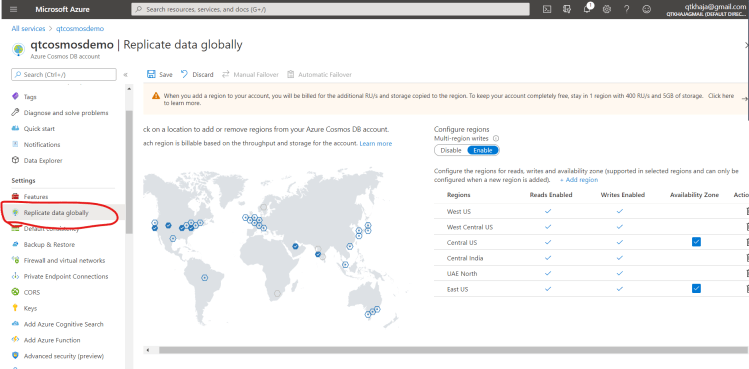This screenshot has height=369, width=749.
Task: Open Tags in the sidebar
Action: click(30, 97)
